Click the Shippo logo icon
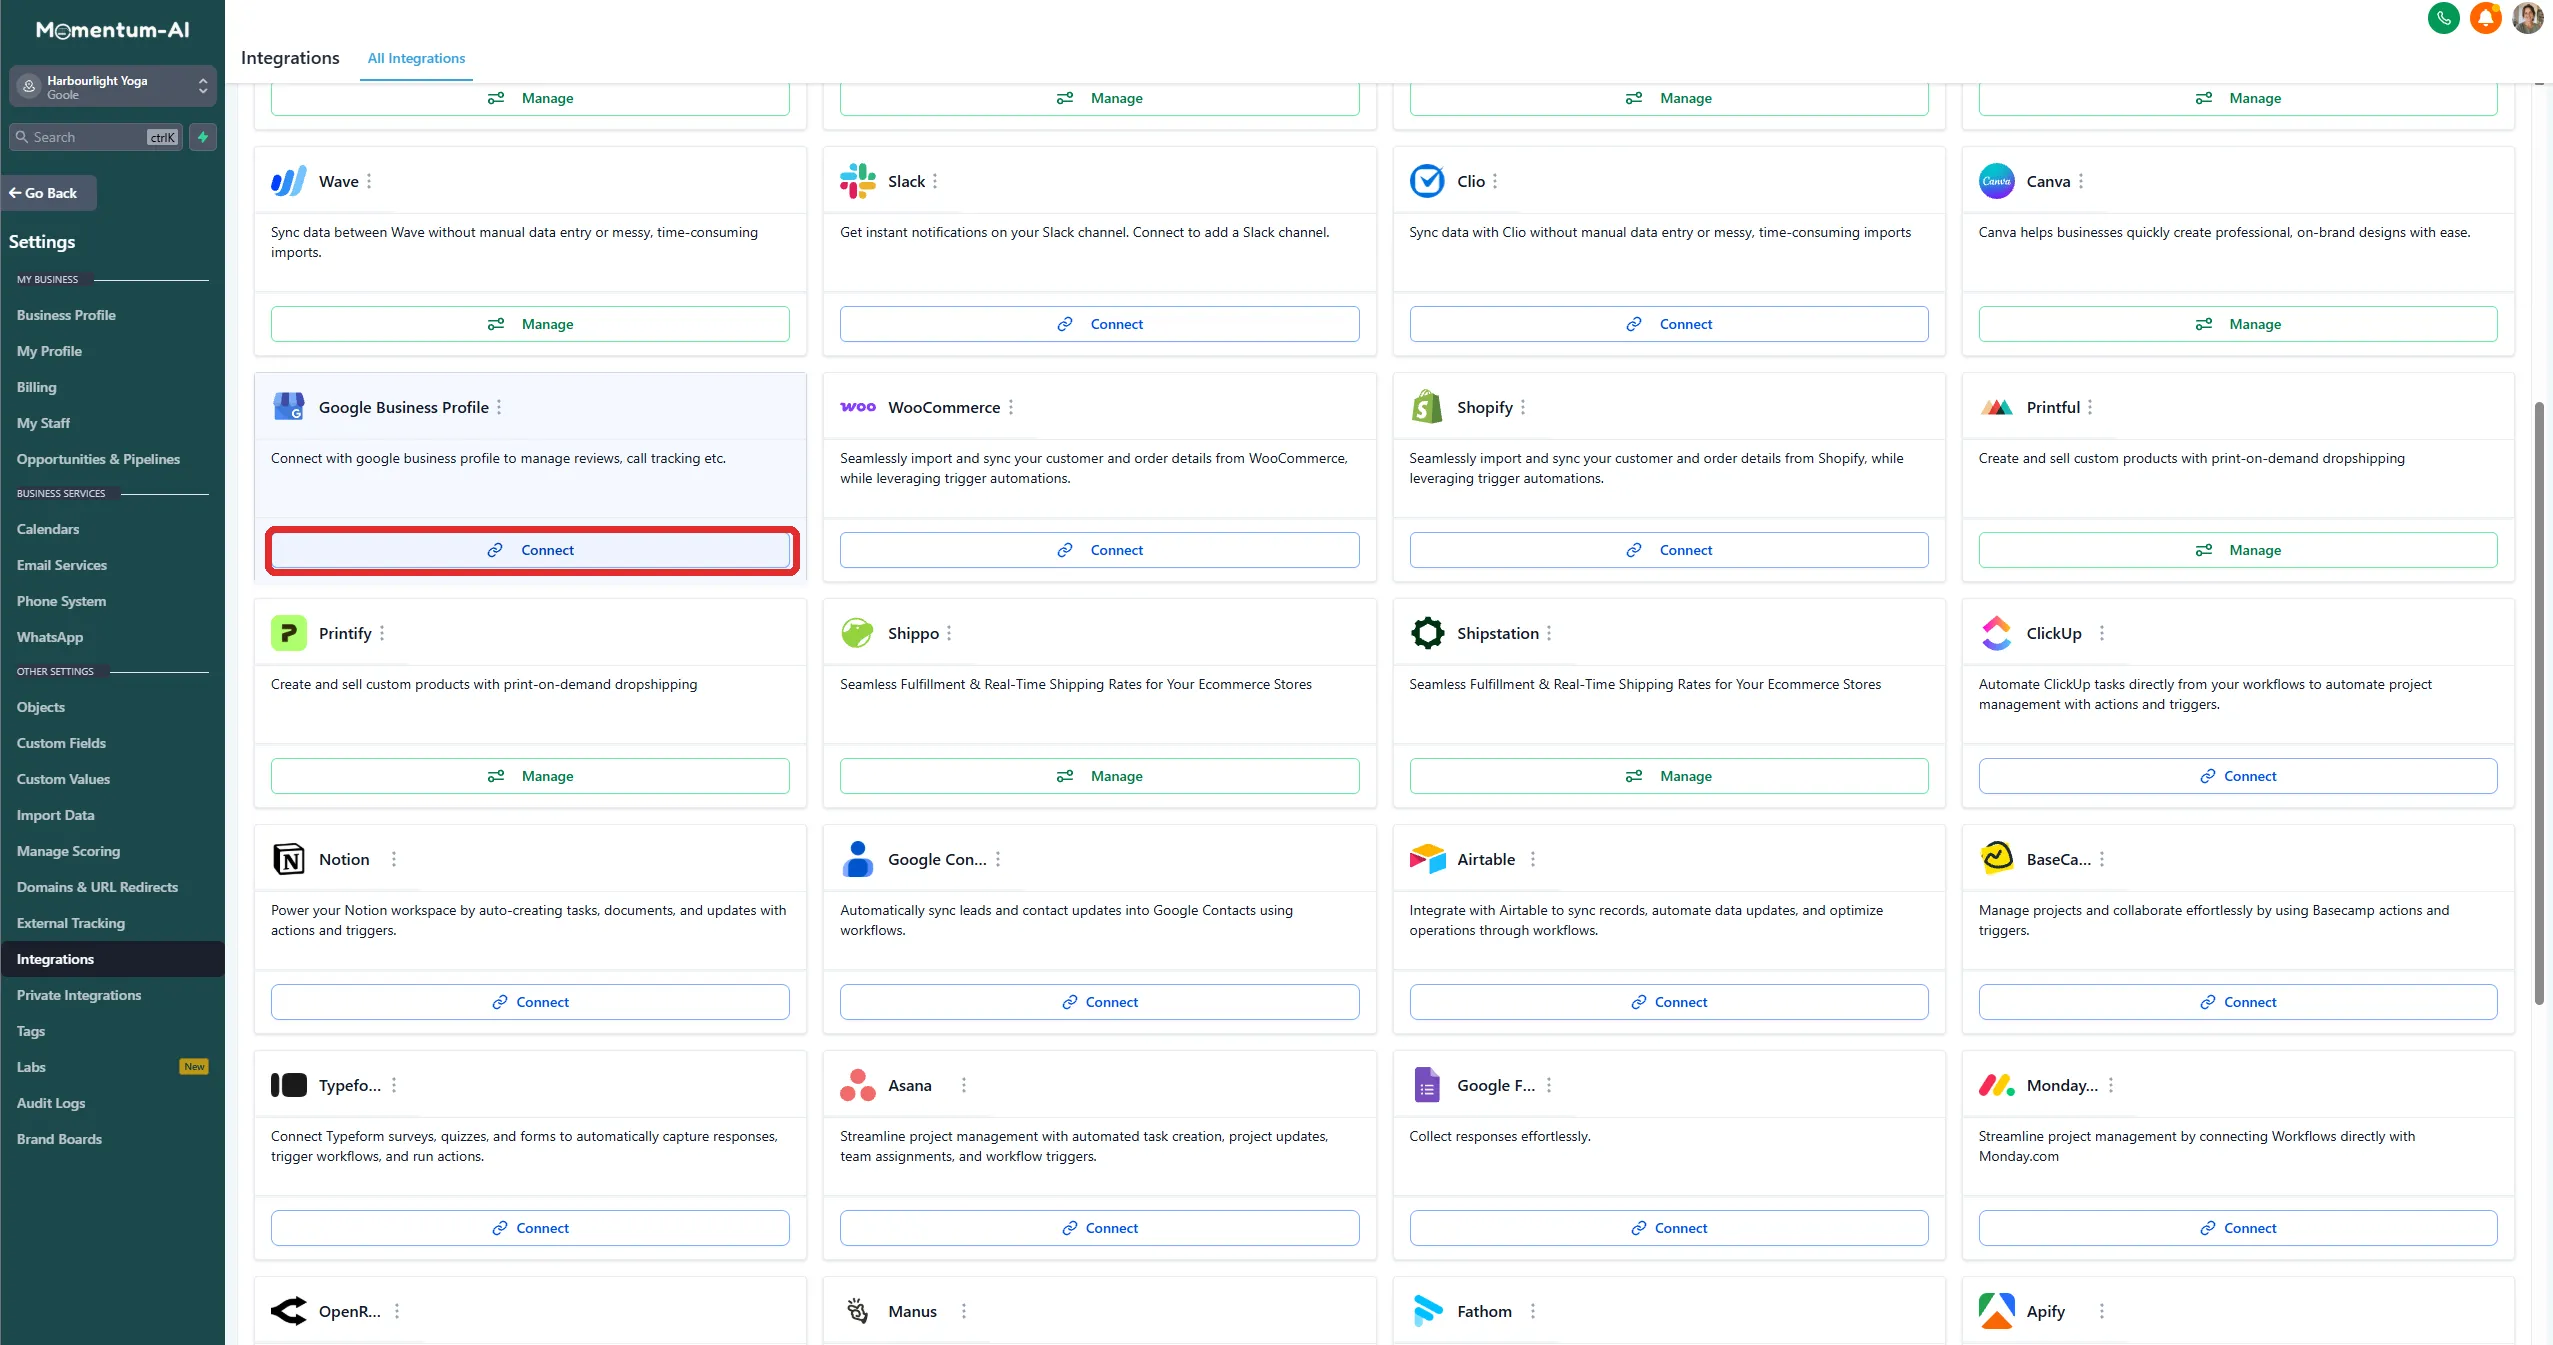2553x1345 pixels. tap(858, 633)
